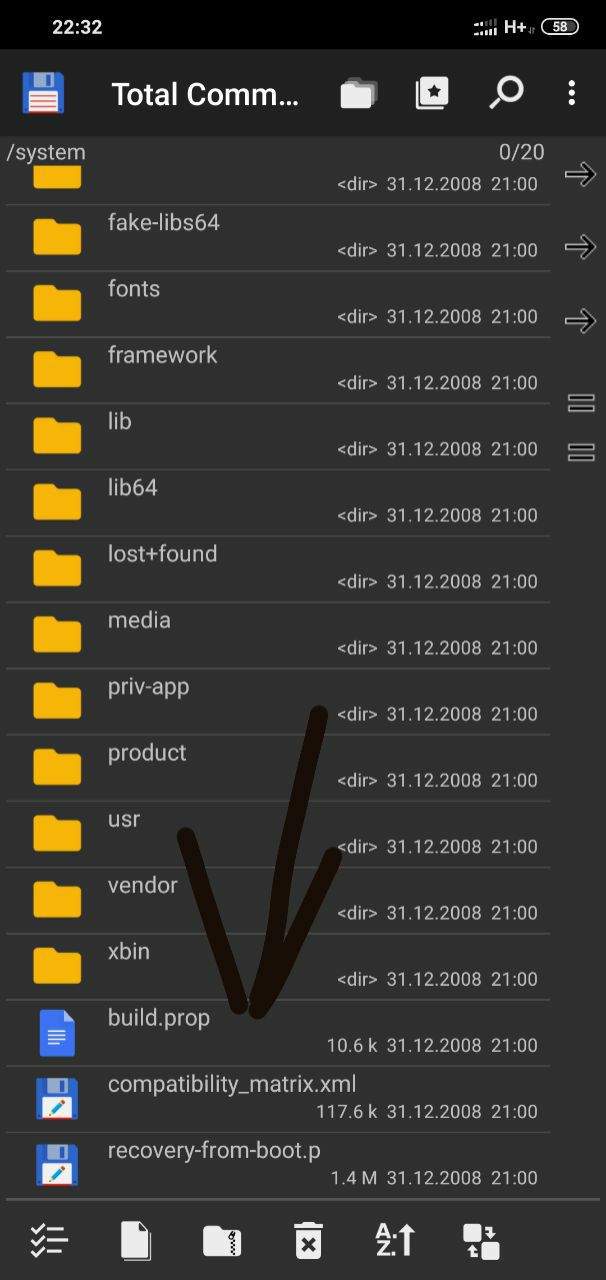Open the A-Z sort order button
The height and width of the screenshot is (1280, 606).
tap(395, 1241)
